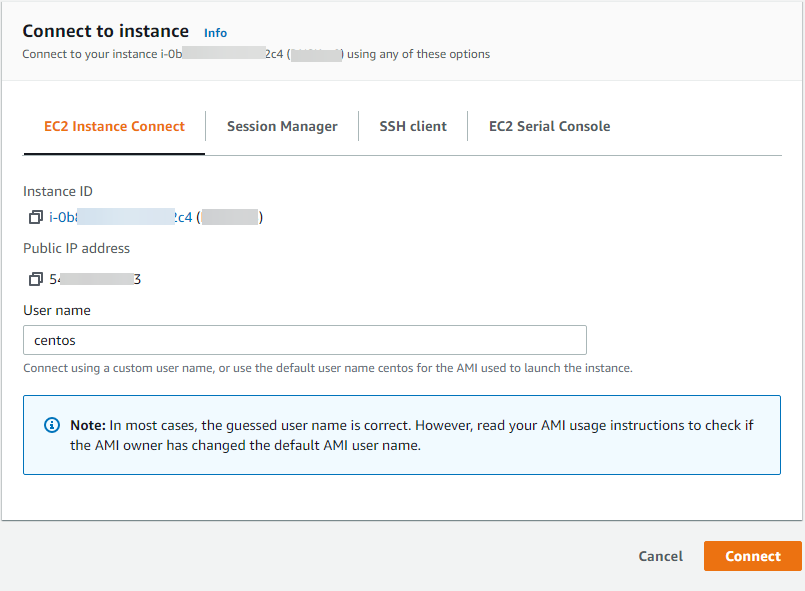805x591 pixels.
Task: Copy the Instance ID with the copy icon
Action: tap(35, 217)
